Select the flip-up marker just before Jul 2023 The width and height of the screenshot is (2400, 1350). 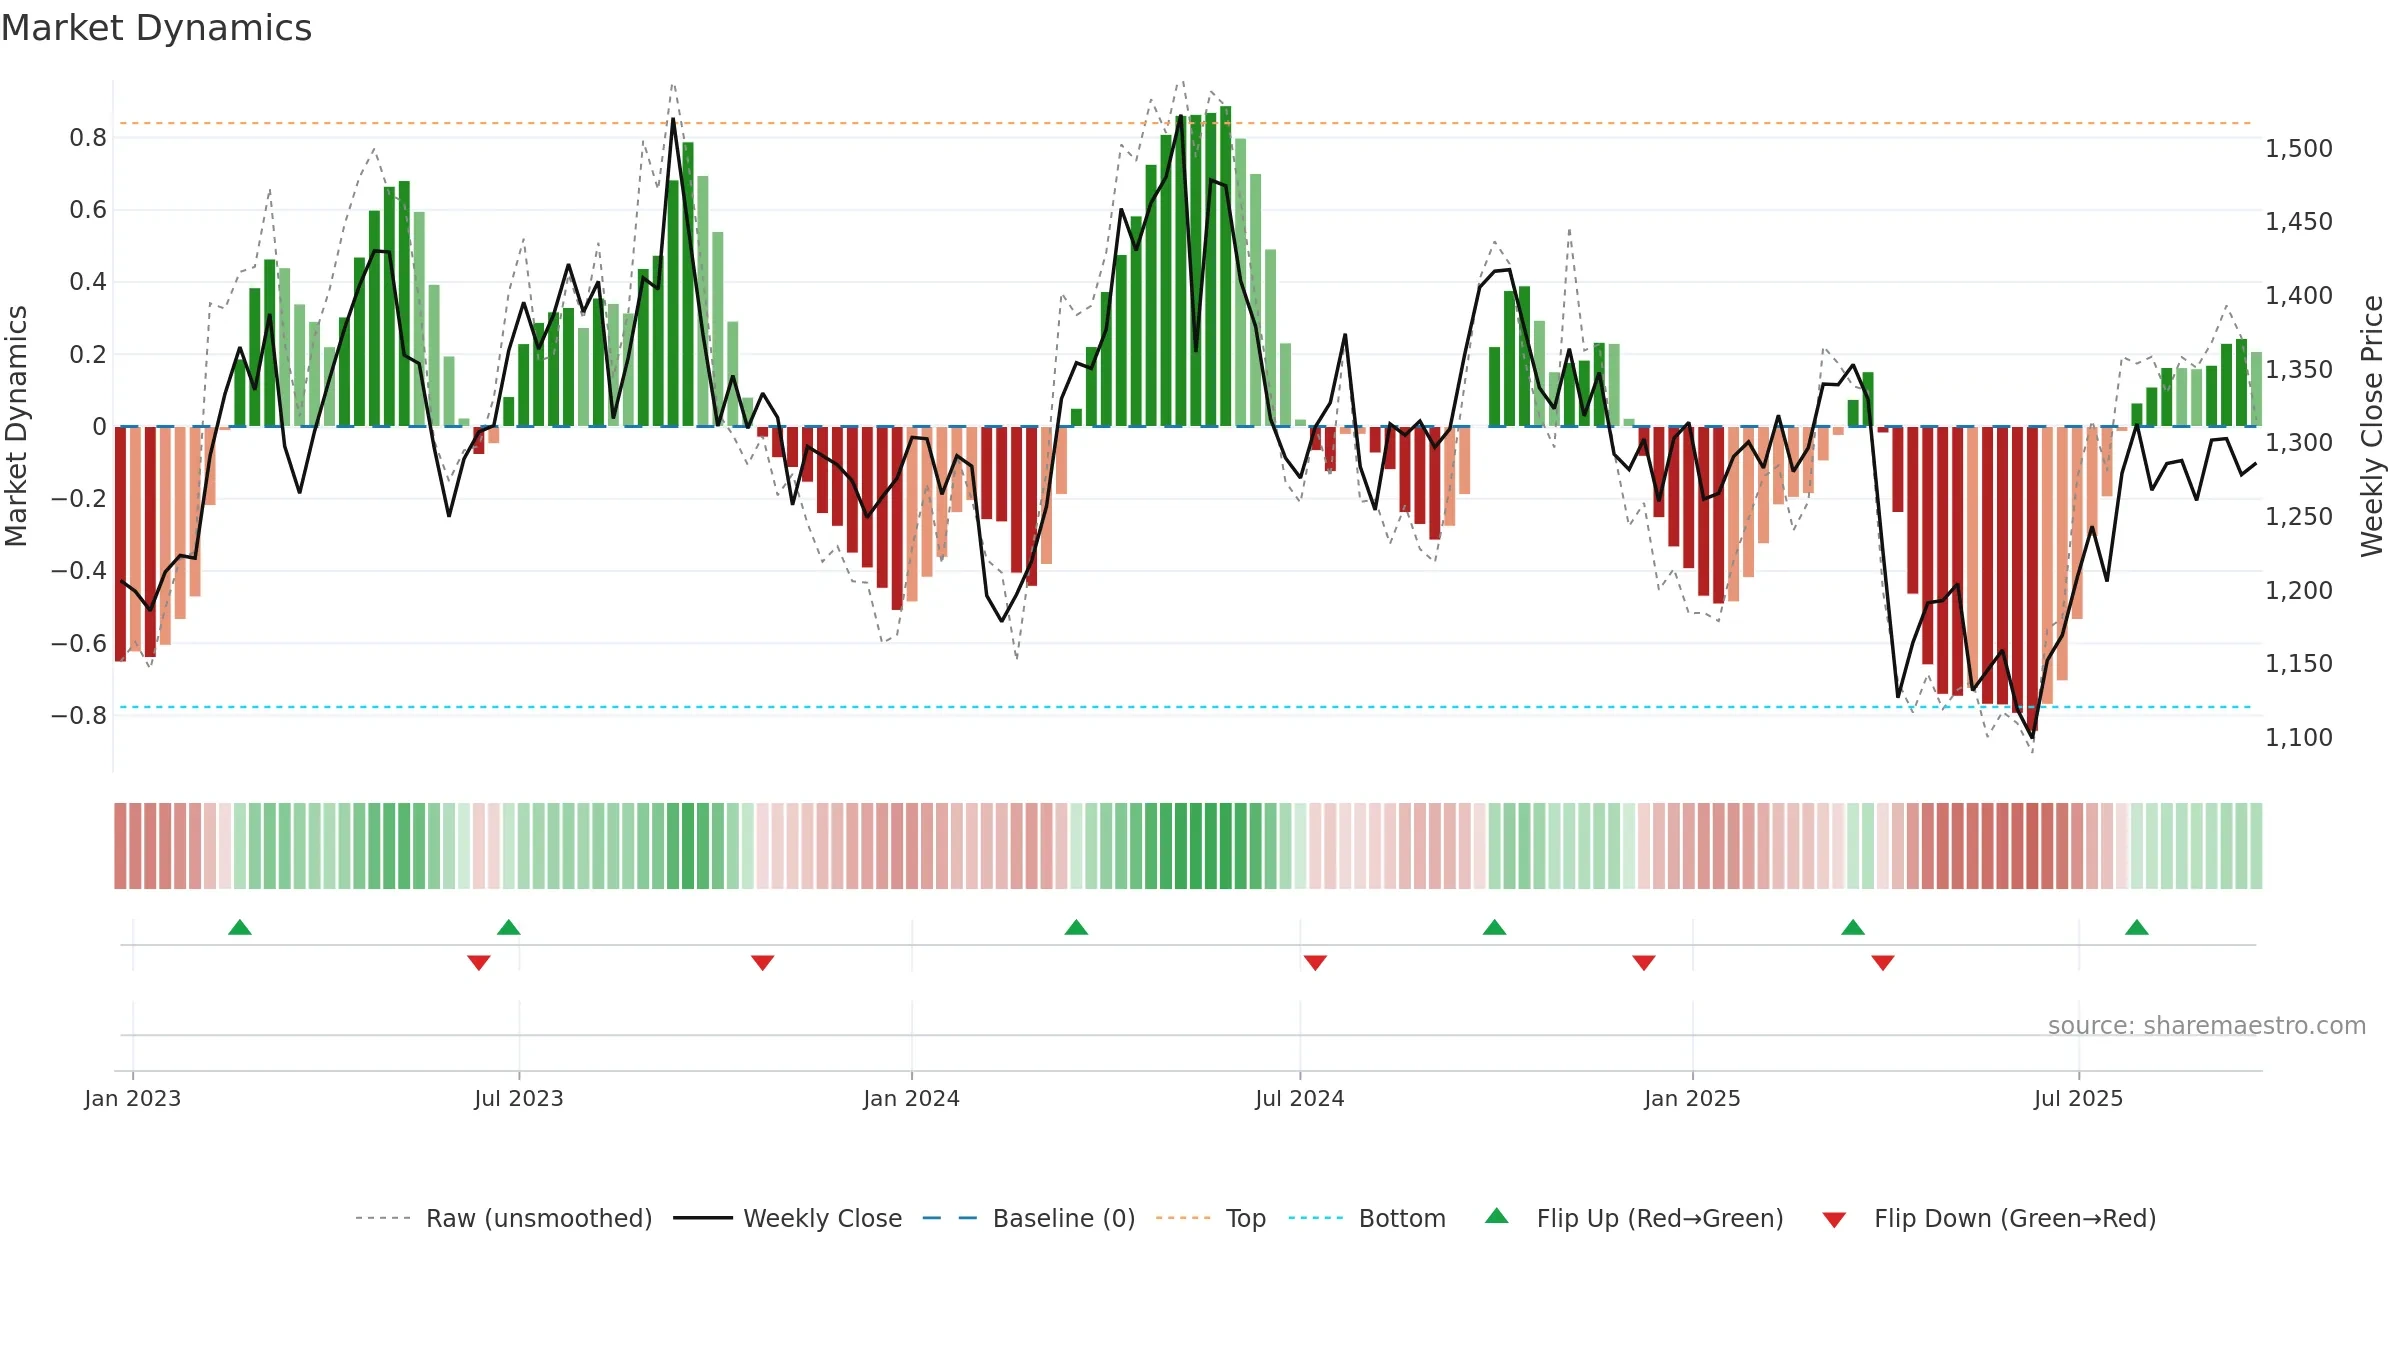(x=509, y=927)
